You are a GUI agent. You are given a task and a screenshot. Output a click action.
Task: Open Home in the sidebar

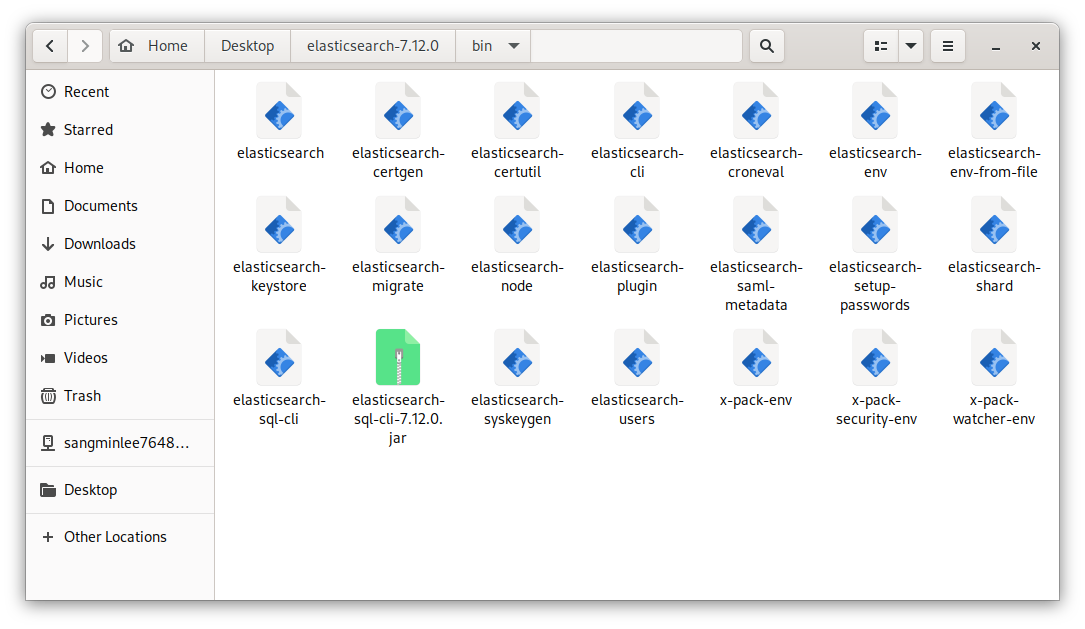120,167
